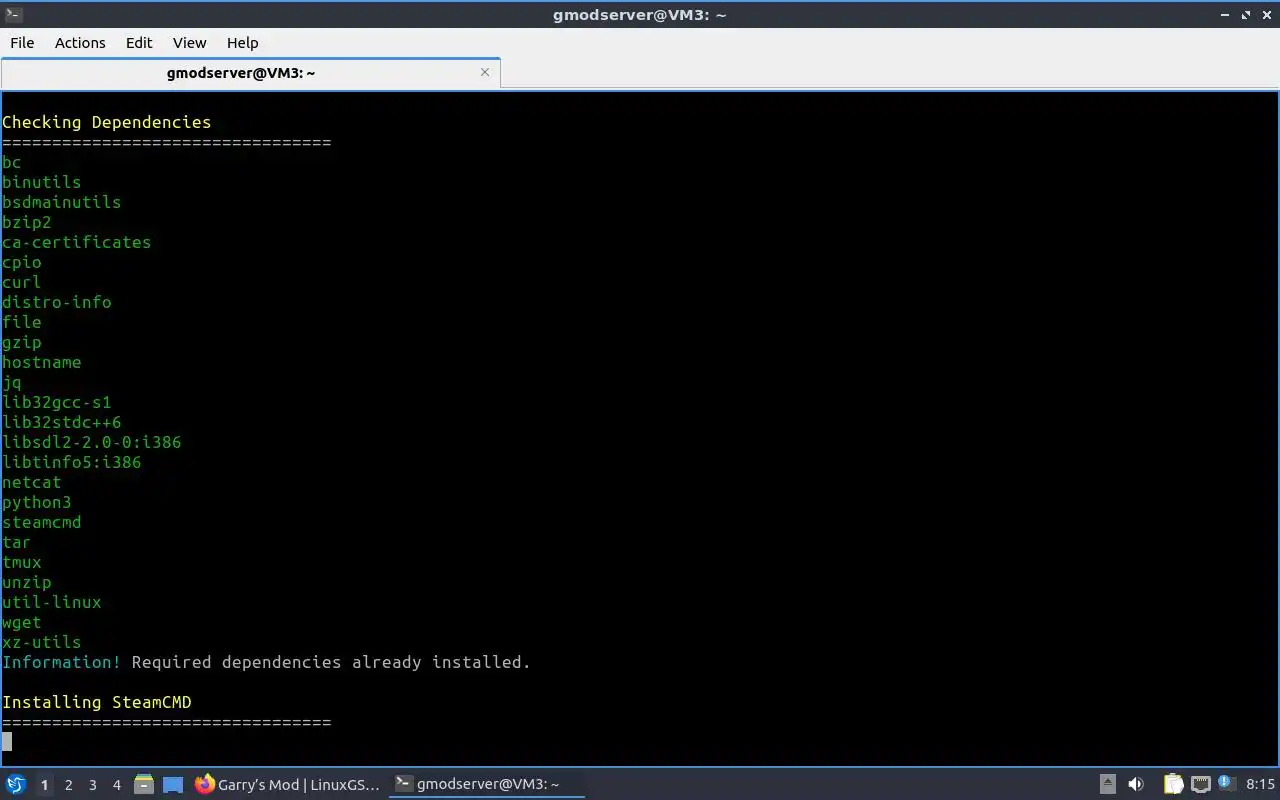This screenshot has width=1280, height=800.
Task: Click the 'file' dependency line
Action: tap(21, 322)
